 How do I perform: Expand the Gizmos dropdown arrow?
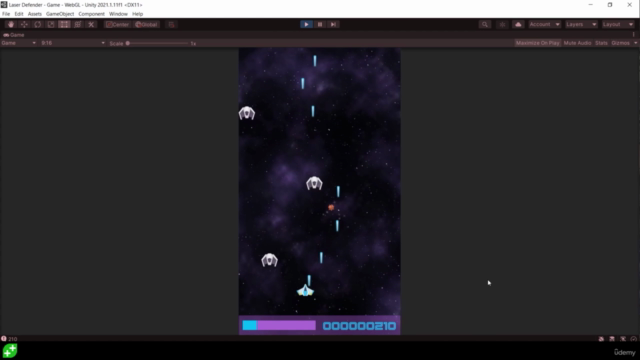tap(636, 43)
